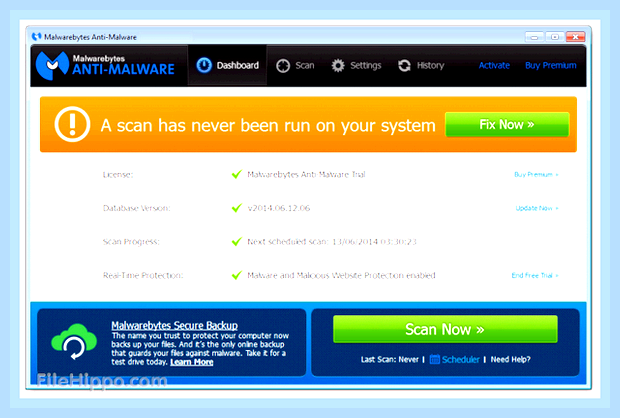Start a scan with Scan Now
The image size is (620, 418).
click(445, 329)
